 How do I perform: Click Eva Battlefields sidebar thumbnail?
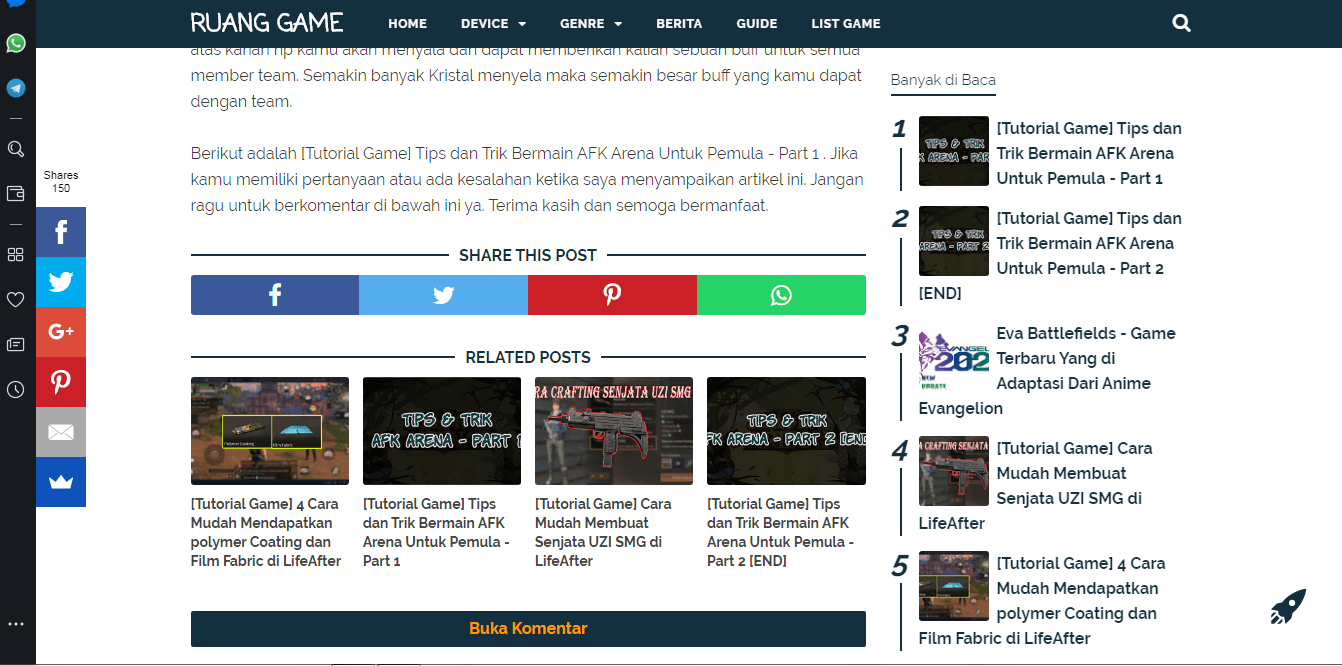[x=954, y=356]
